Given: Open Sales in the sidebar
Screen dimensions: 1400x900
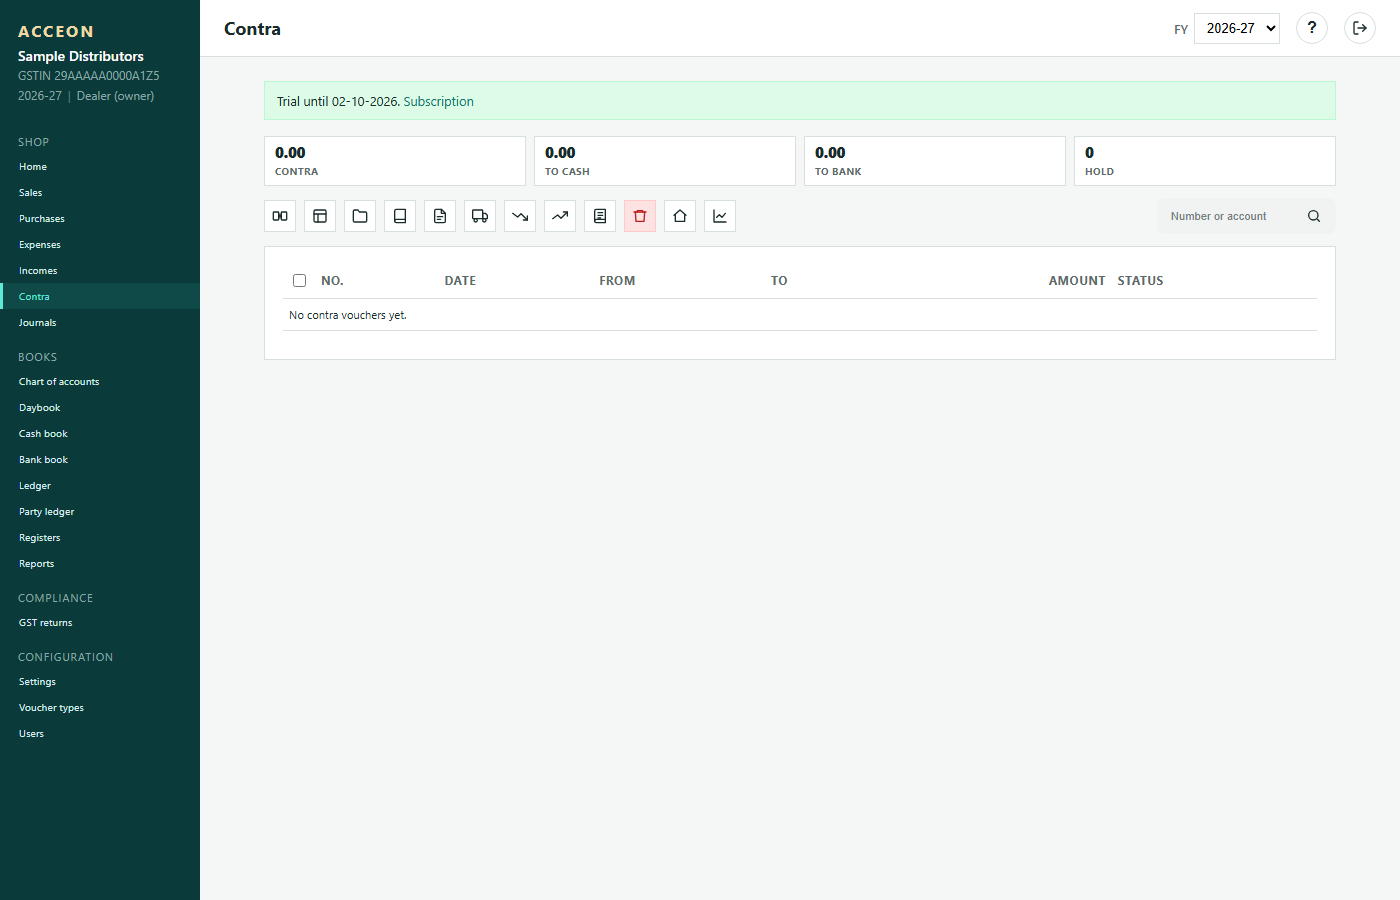Looking at the screenshot, I should (100, 193).
